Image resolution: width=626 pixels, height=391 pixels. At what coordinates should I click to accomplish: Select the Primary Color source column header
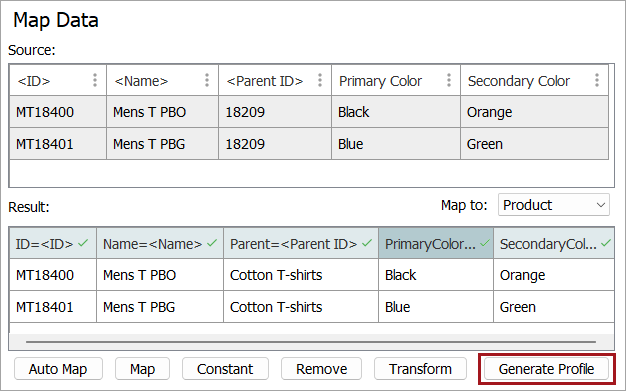click(396, 80)
